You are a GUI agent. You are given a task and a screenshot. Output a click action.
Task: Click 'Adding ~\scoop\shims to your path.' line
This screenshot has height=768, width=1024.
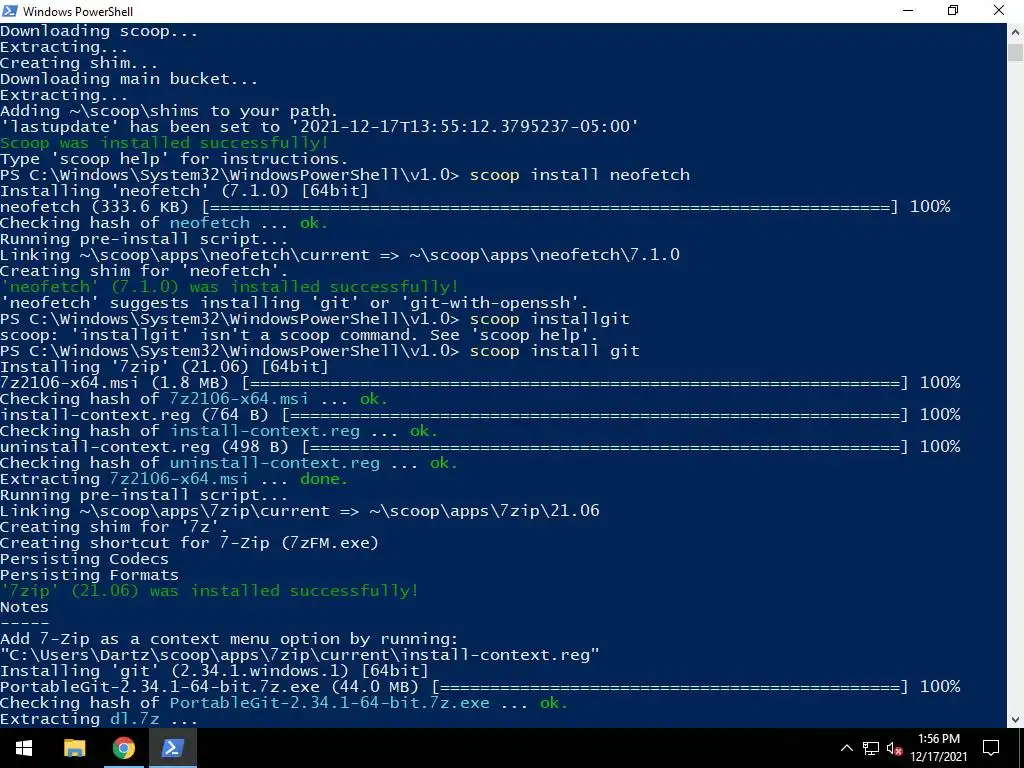[x=169, y=111]
